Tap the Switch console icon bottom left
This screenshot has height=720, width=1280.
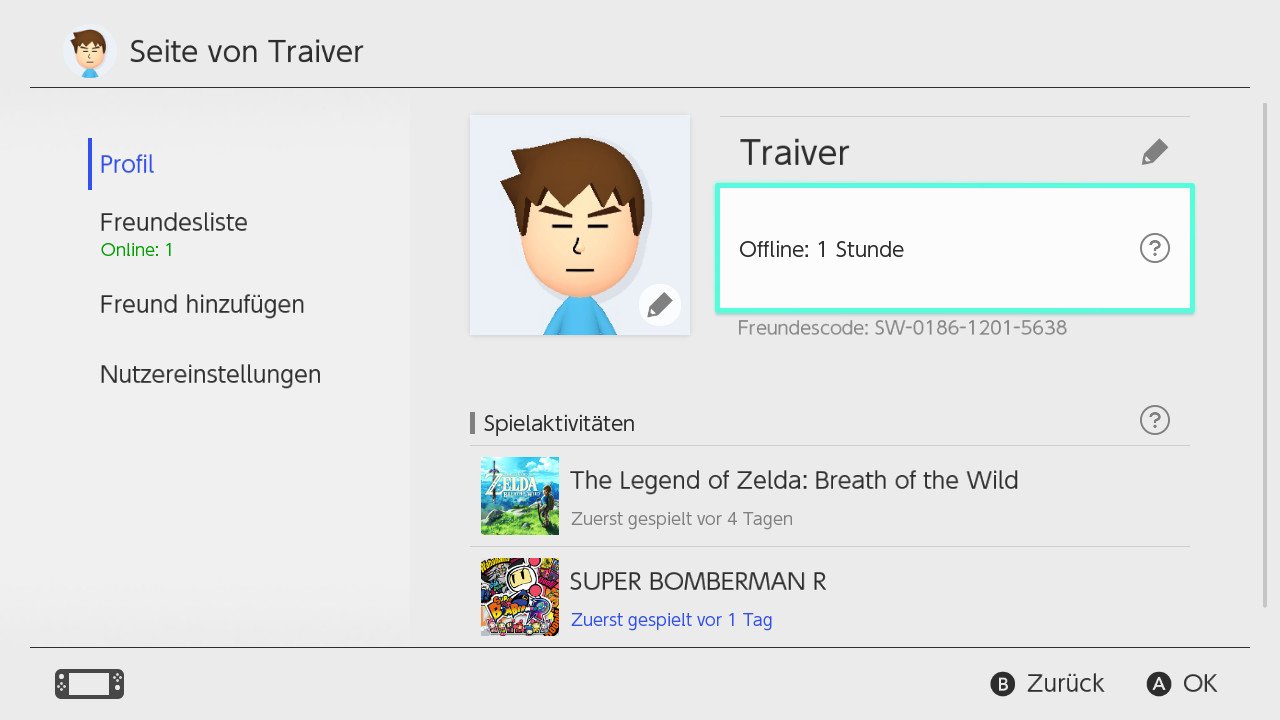pyautogui.click(x=89, y=684)
